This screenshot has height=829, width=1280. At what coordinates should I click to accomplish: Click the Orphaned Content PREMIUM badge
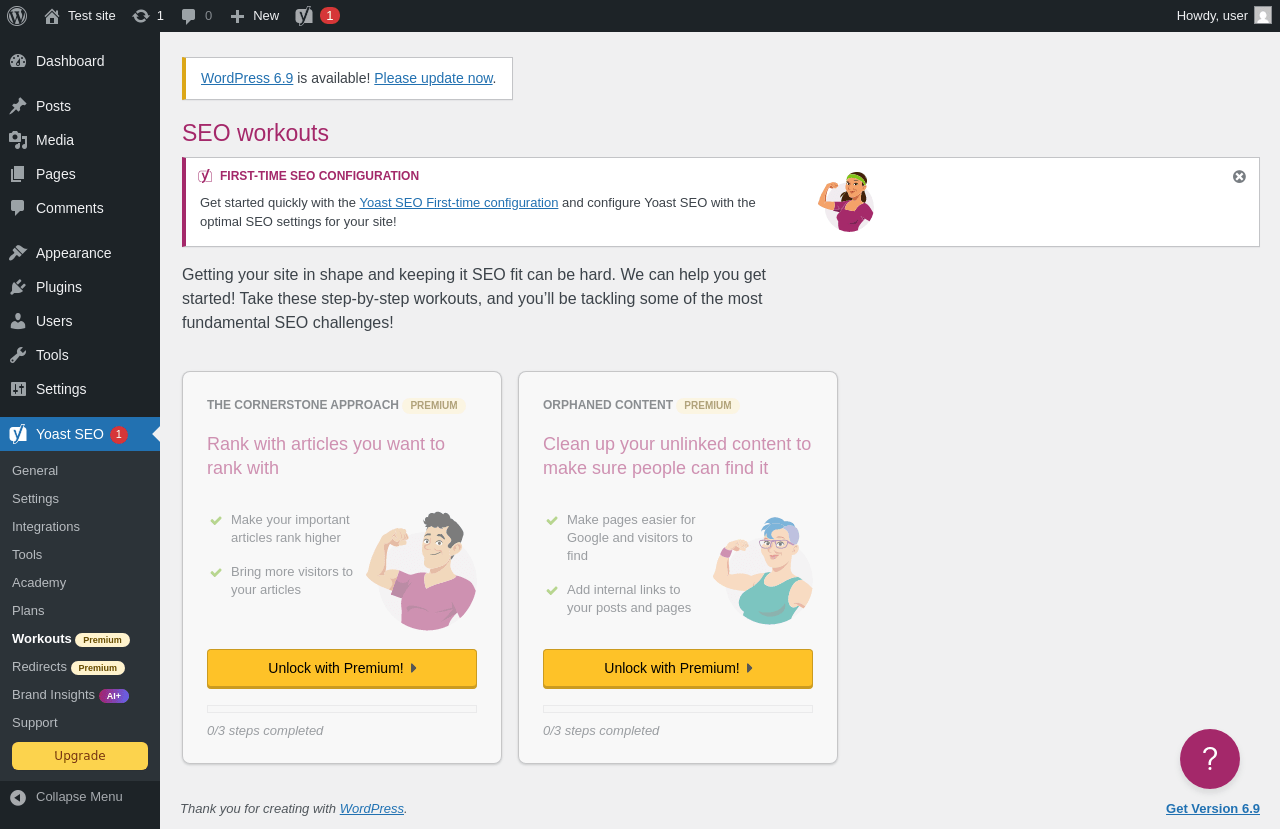[x=708, y=406]
